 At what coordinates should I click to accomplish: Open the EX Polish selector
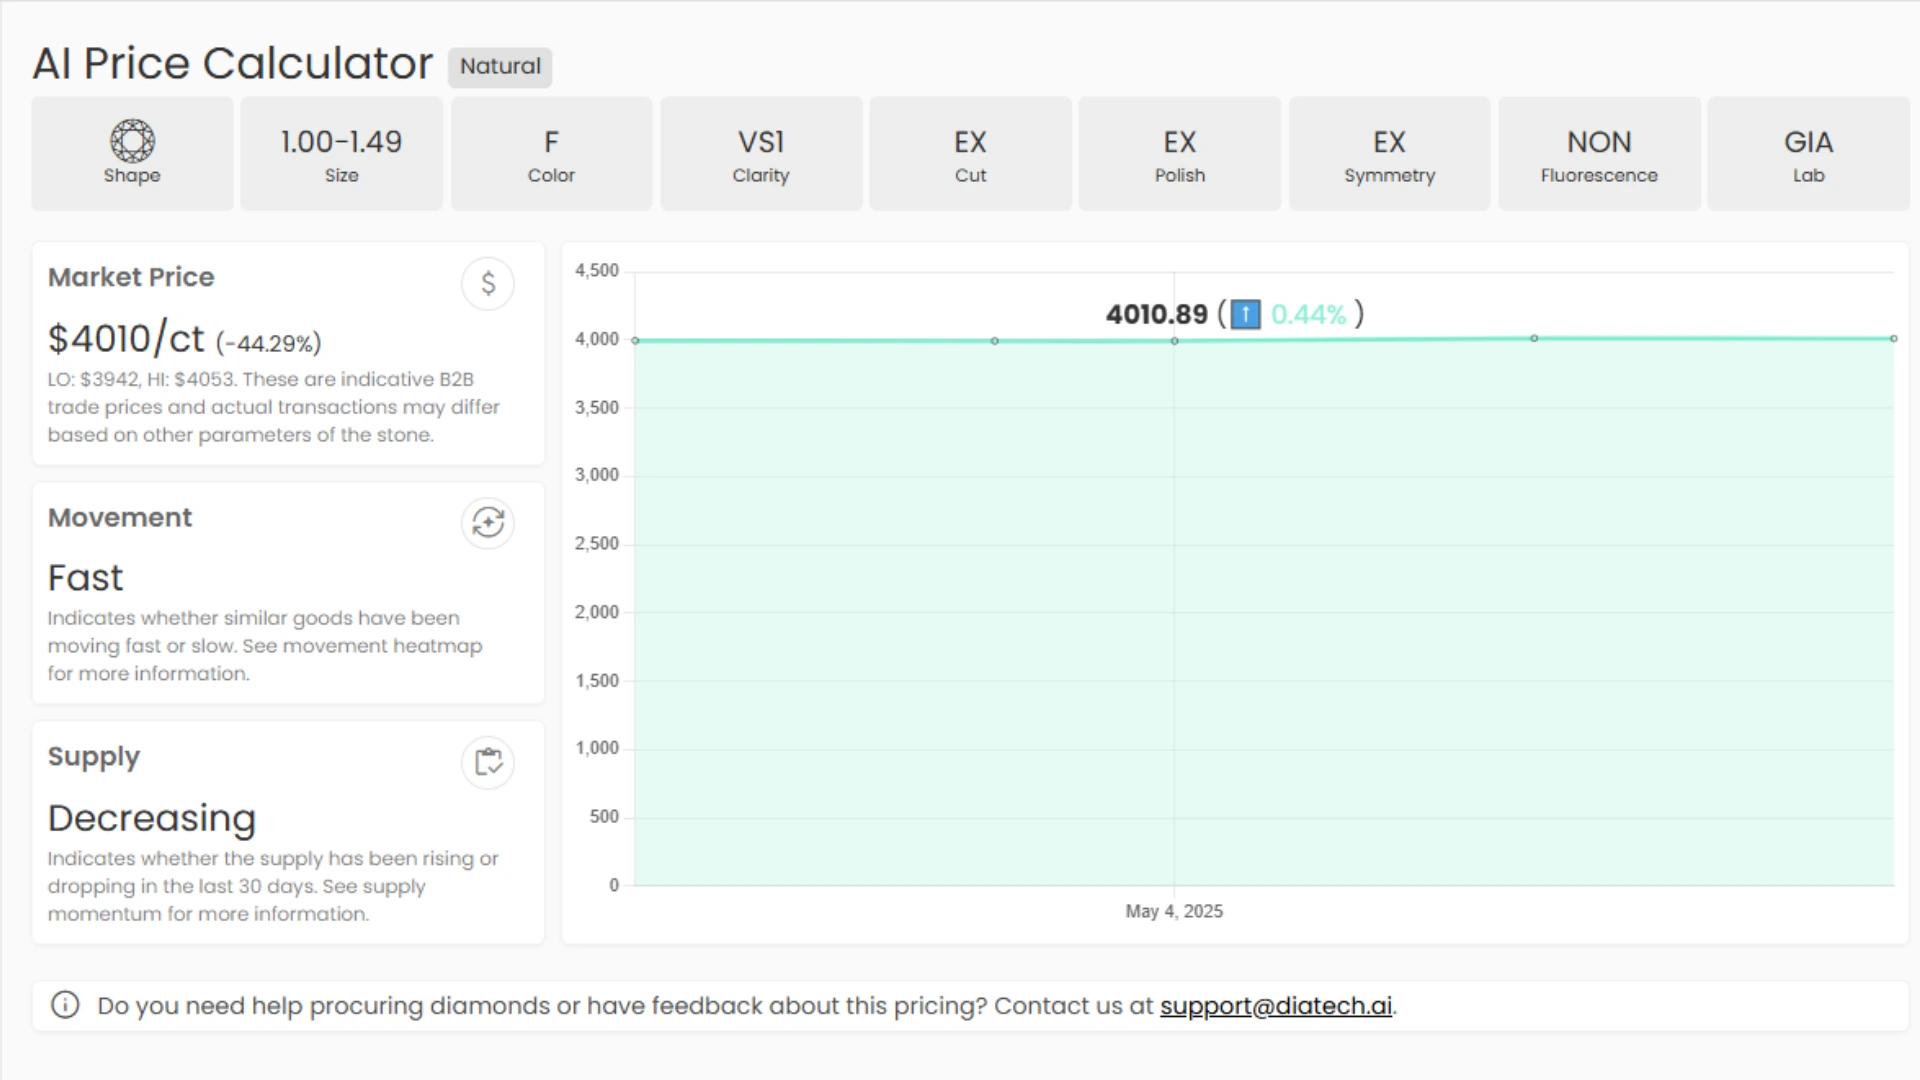click(x=1180, y=154)
